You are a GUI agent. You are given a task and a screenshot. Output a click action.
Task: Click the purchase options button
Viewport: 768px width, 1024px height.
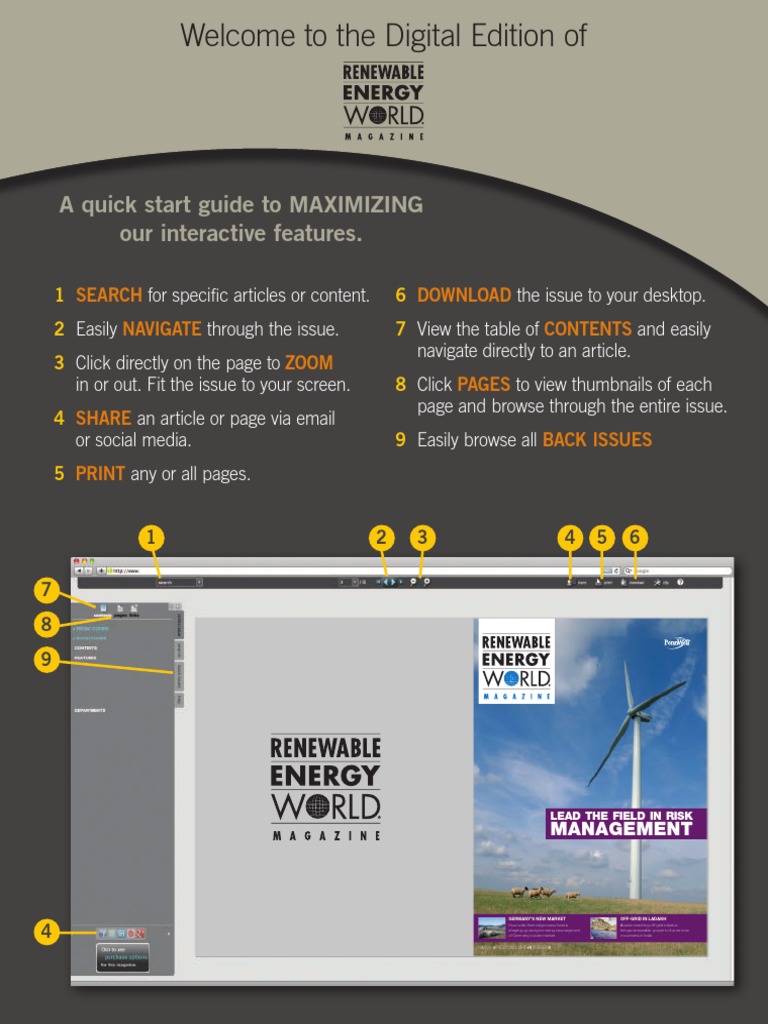123,957
